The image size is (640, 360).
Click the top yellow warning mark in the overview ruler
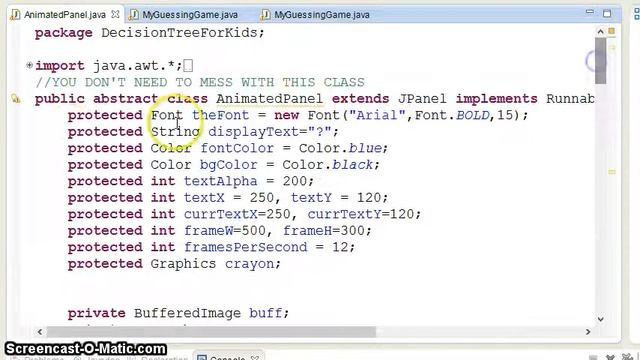[612, 48]
